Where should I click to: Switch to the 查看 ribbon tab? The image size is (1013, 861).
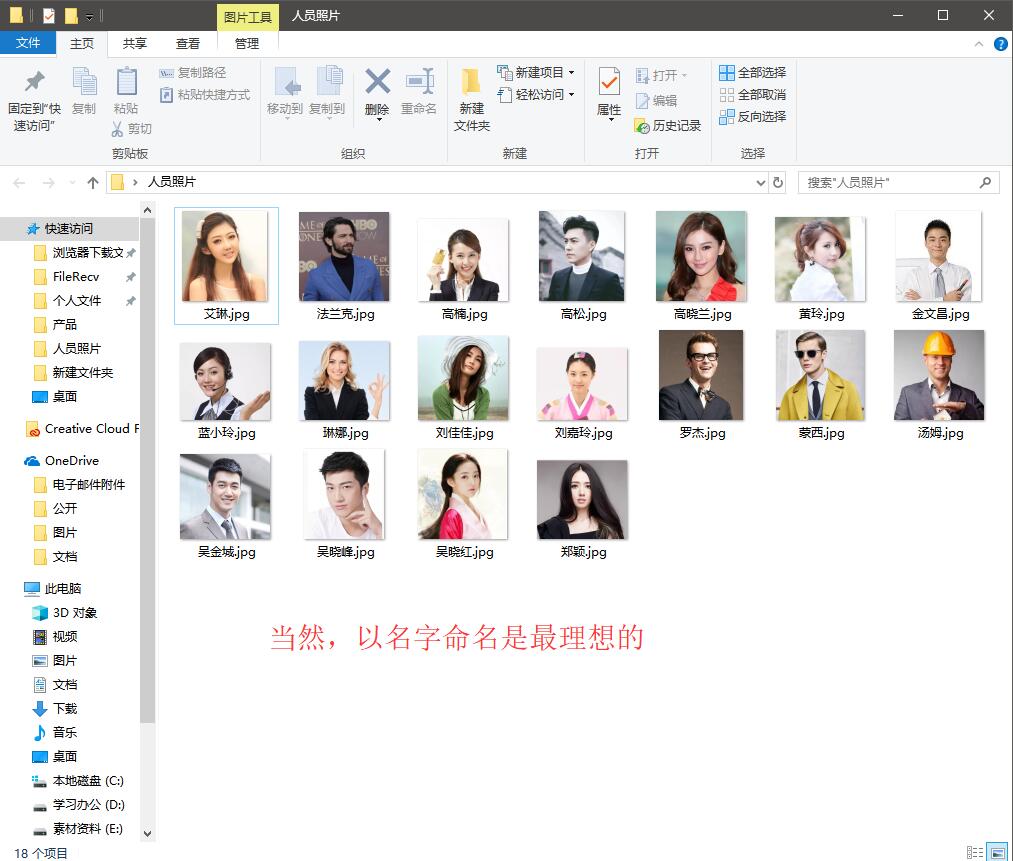point(188,43)
